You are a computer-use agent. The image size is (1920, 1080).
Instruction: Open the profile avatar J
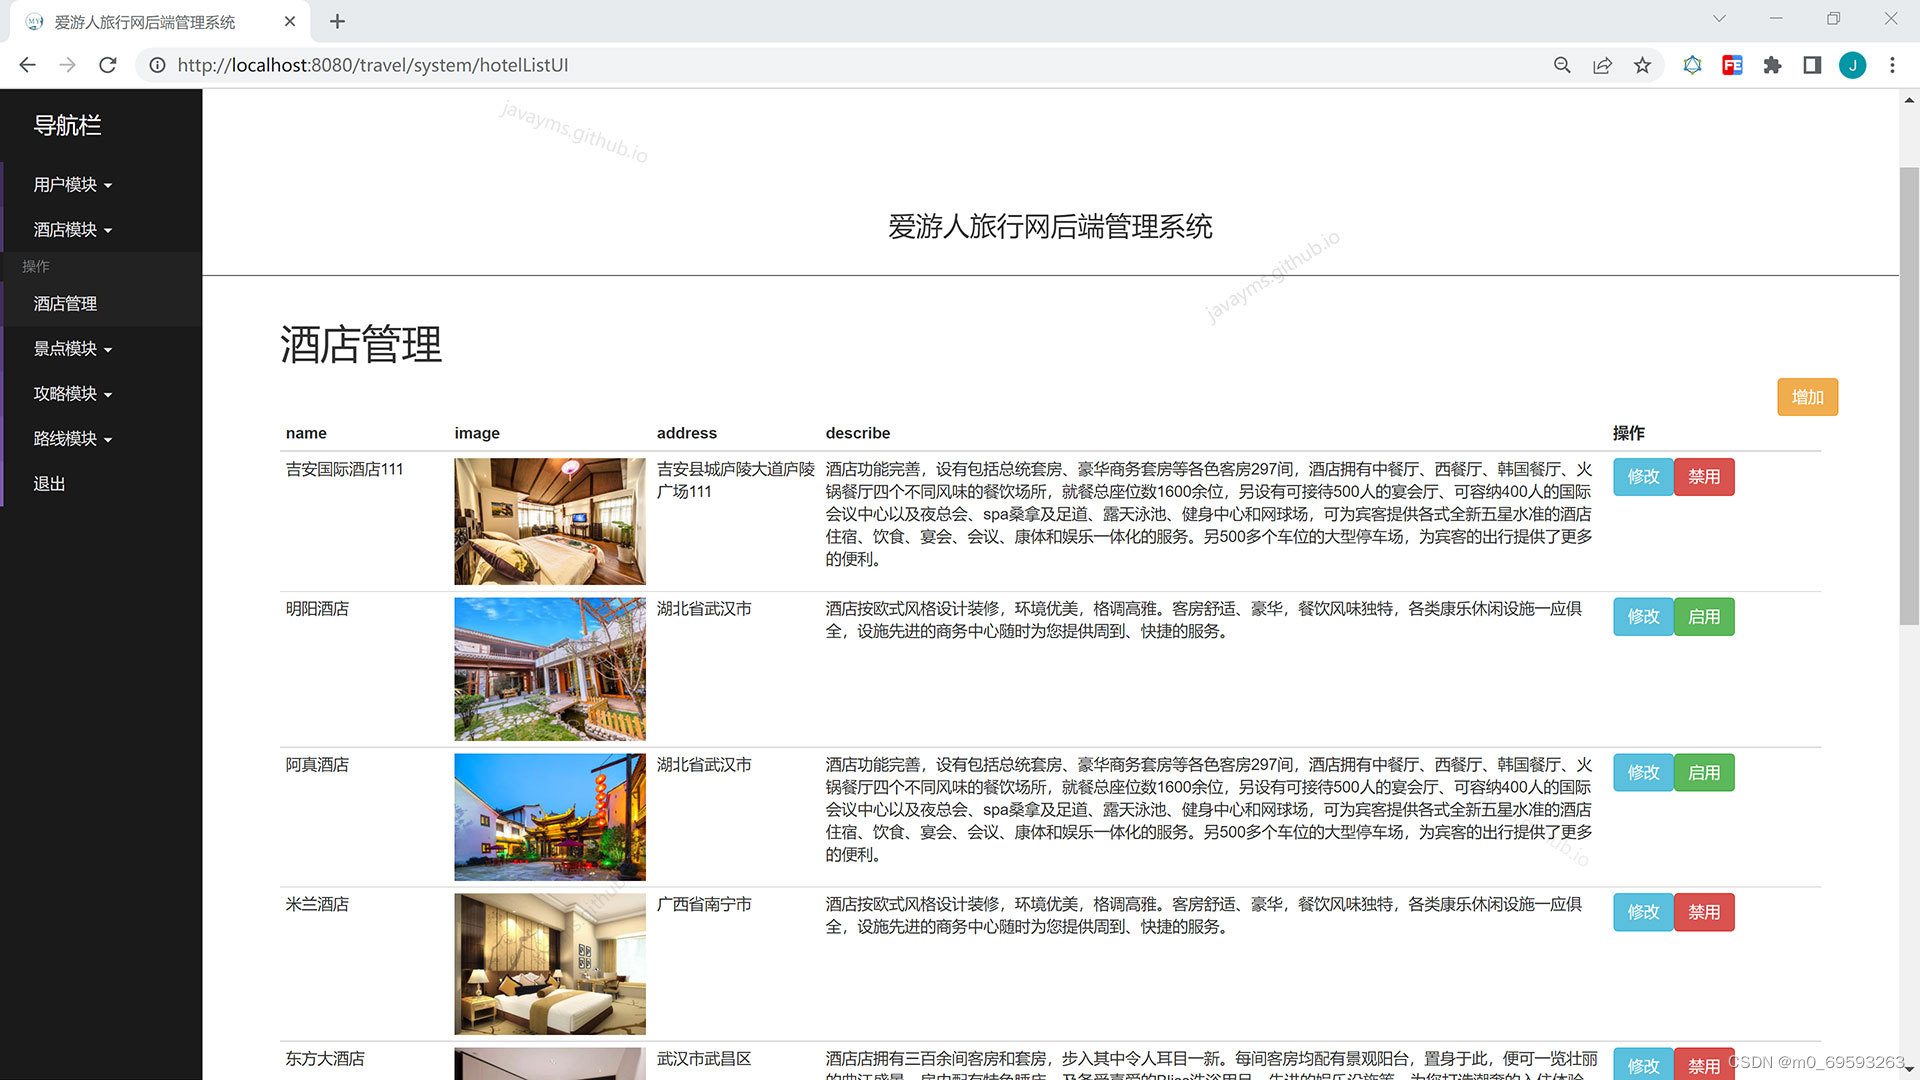[x=1852, y=65]
